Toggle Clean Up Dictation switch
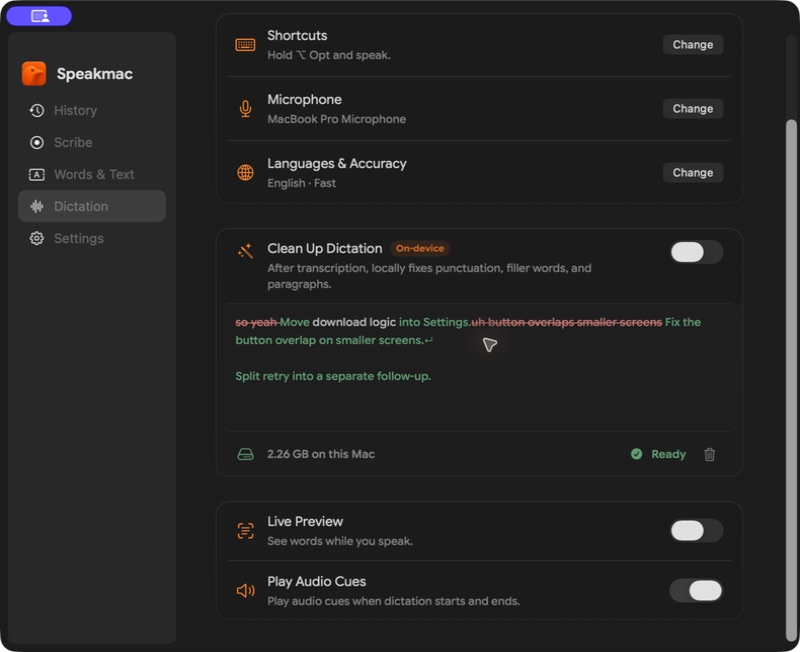Image resolution: width=800 pixels, height=652 pixels. pos(696,252)
